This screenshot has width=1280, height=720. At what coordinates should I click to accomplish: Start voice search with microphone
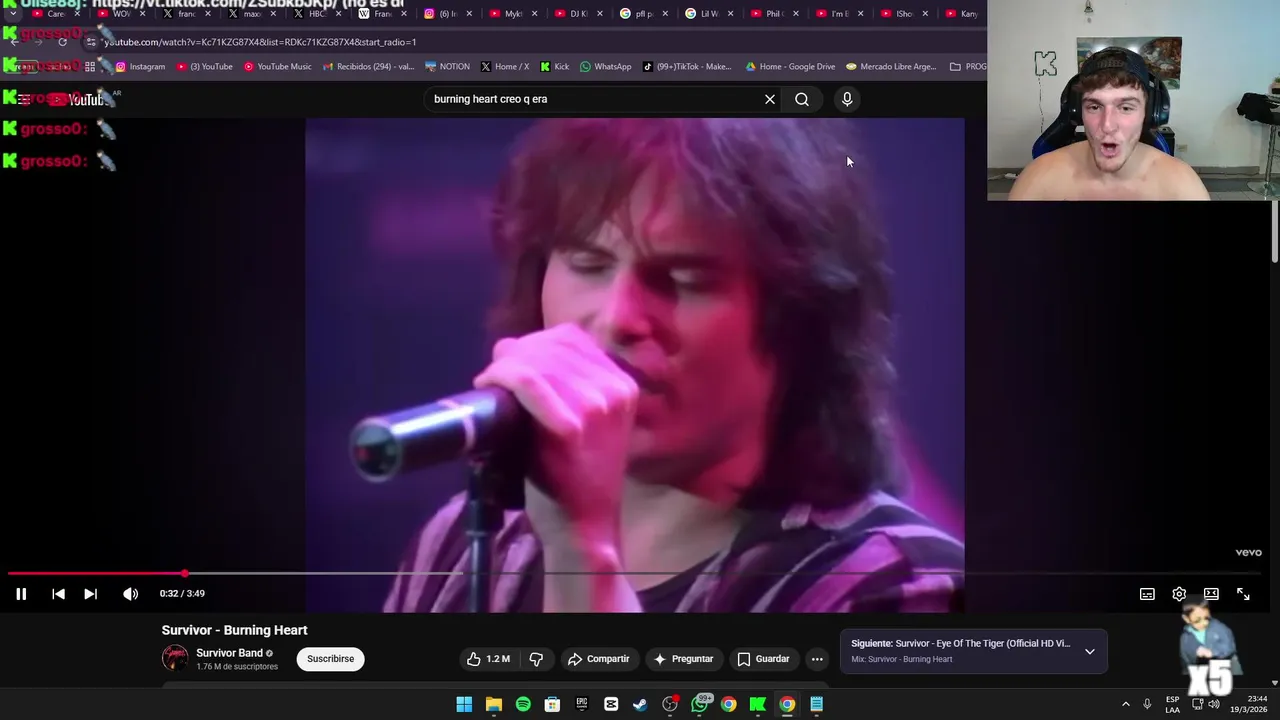click(x=847, y=99)
